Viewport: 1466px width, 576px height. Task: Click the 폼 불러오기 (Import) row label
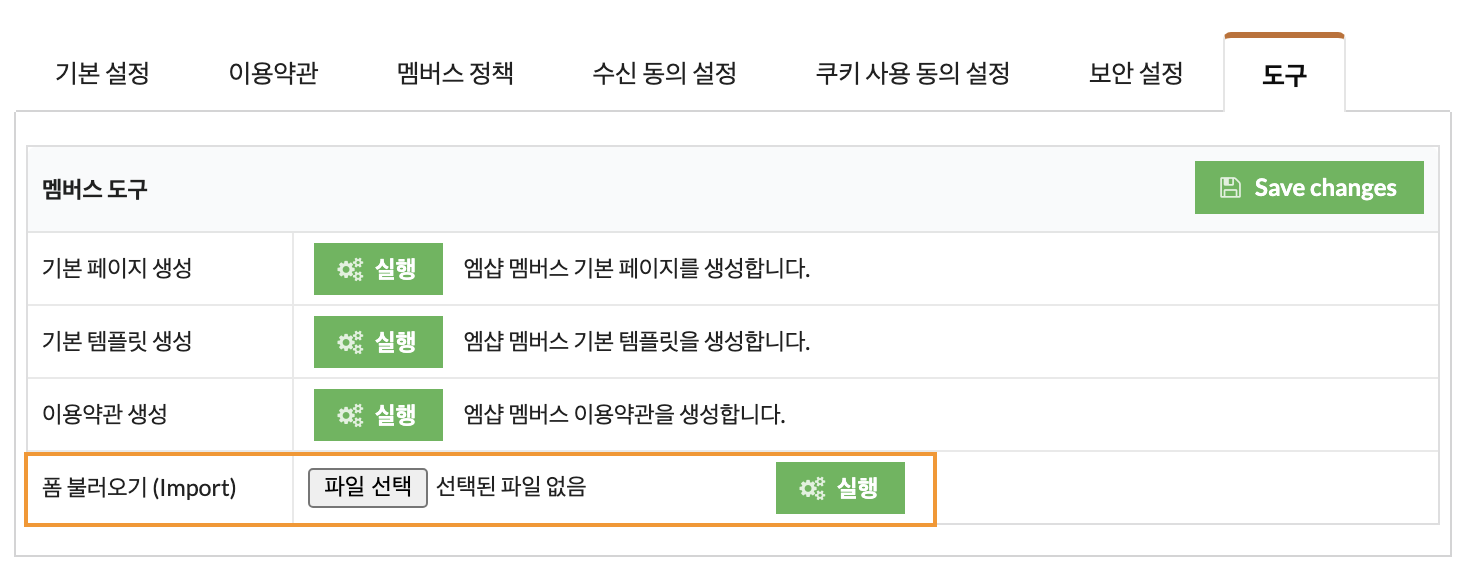point(139,489)
